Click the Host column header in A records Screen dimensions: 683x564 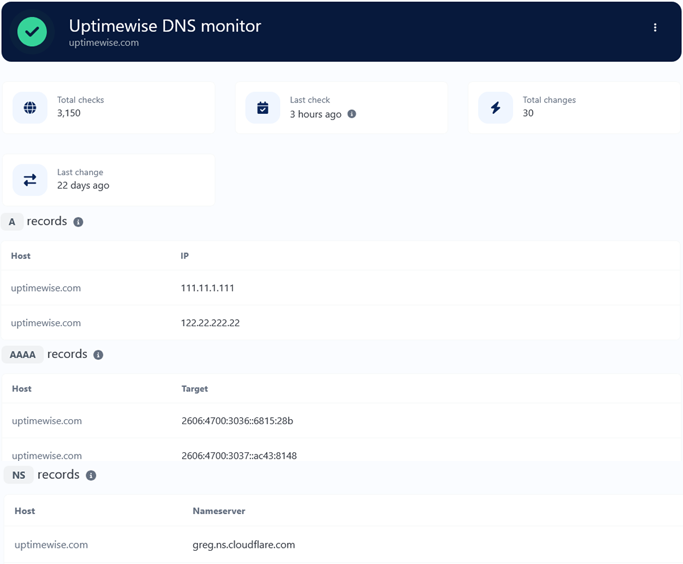point(21,256)
